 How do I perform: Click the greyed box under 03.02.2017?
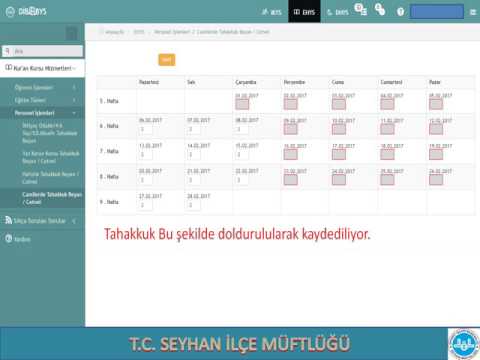point(339,104)
